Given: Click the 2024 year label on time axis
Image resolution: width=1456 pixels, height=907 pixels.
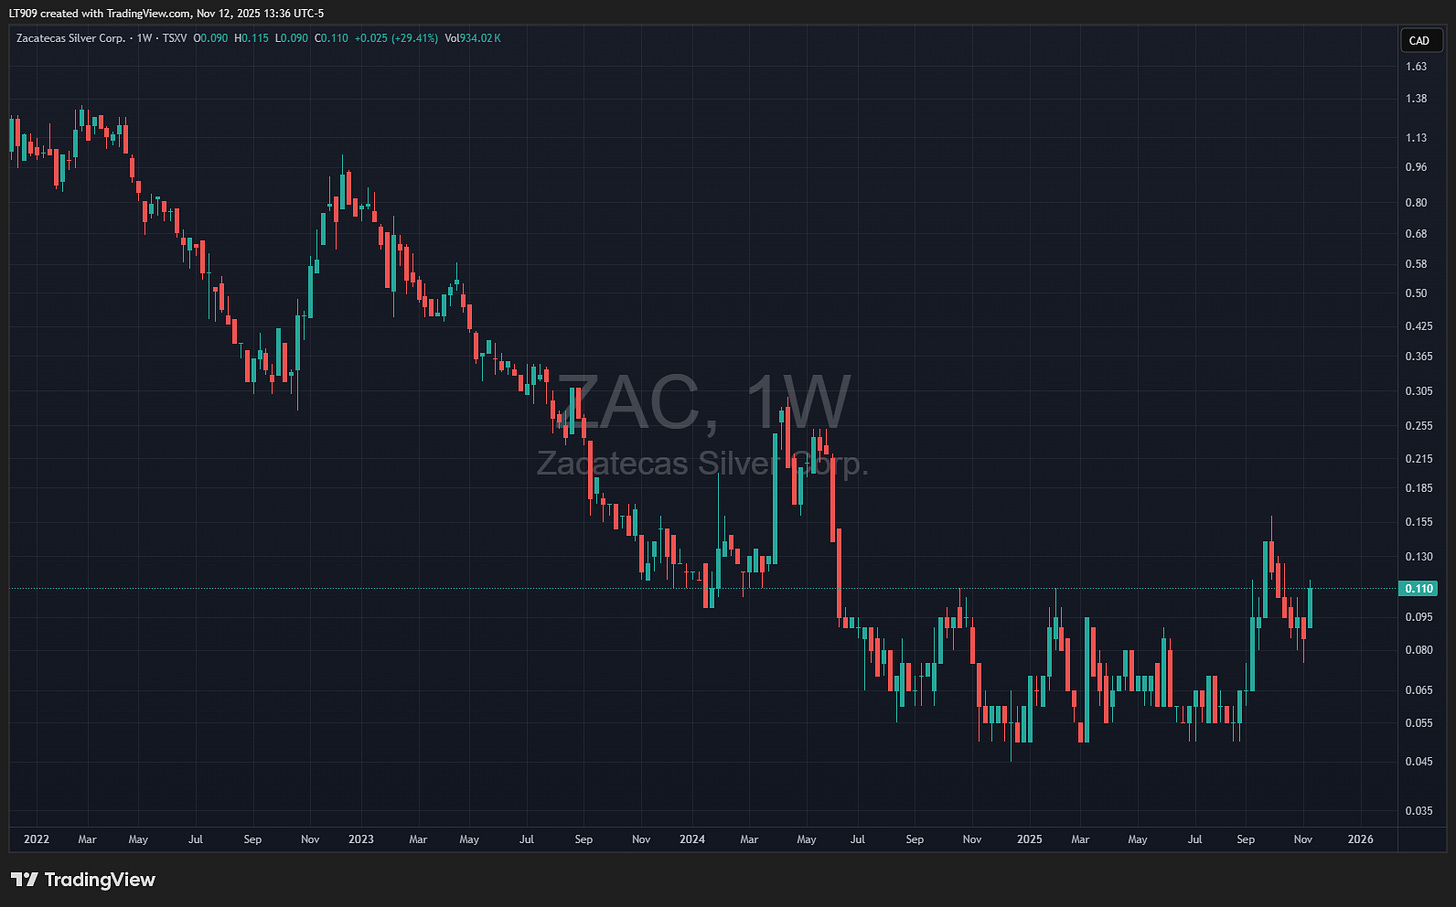Looking at the screenshot, I should point(692,839).
